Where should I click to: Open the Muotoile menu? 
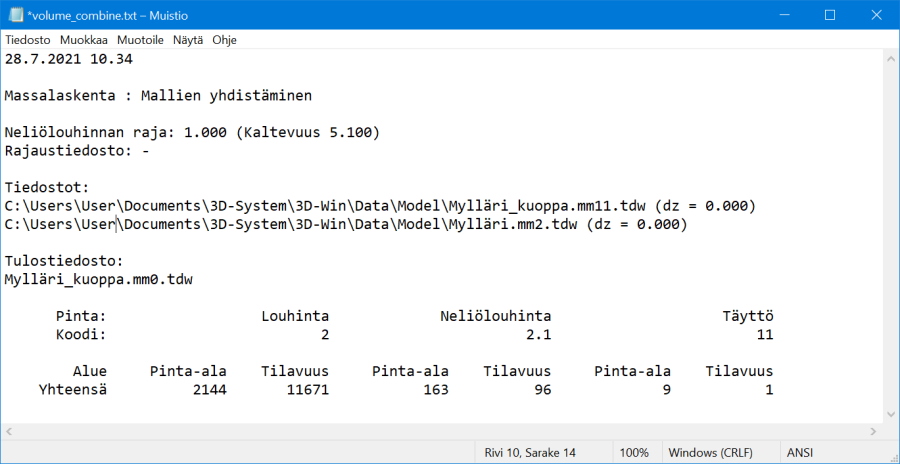coord(140,40)
